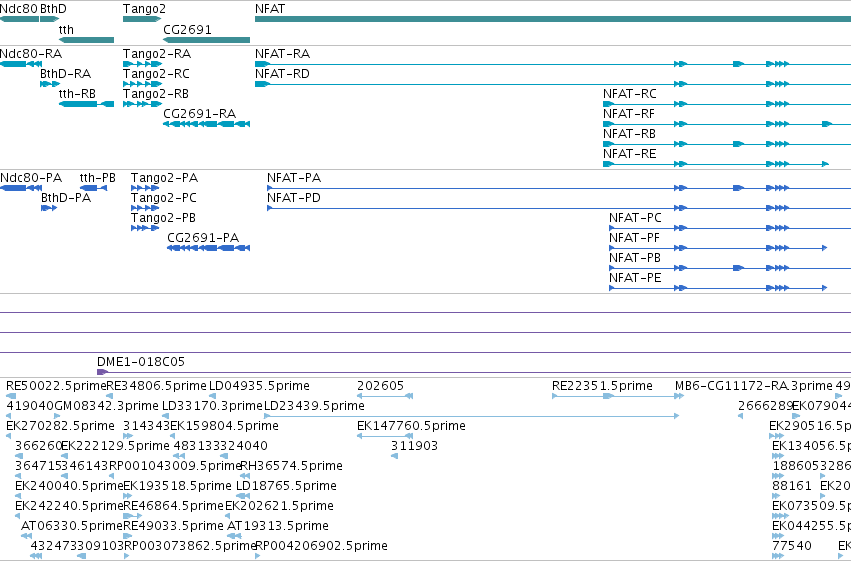The height and width of the screenshot is (561, 851).
Task: Select MB6-CG11172-RA.3prime label
Action: click(x=754, y=386)
